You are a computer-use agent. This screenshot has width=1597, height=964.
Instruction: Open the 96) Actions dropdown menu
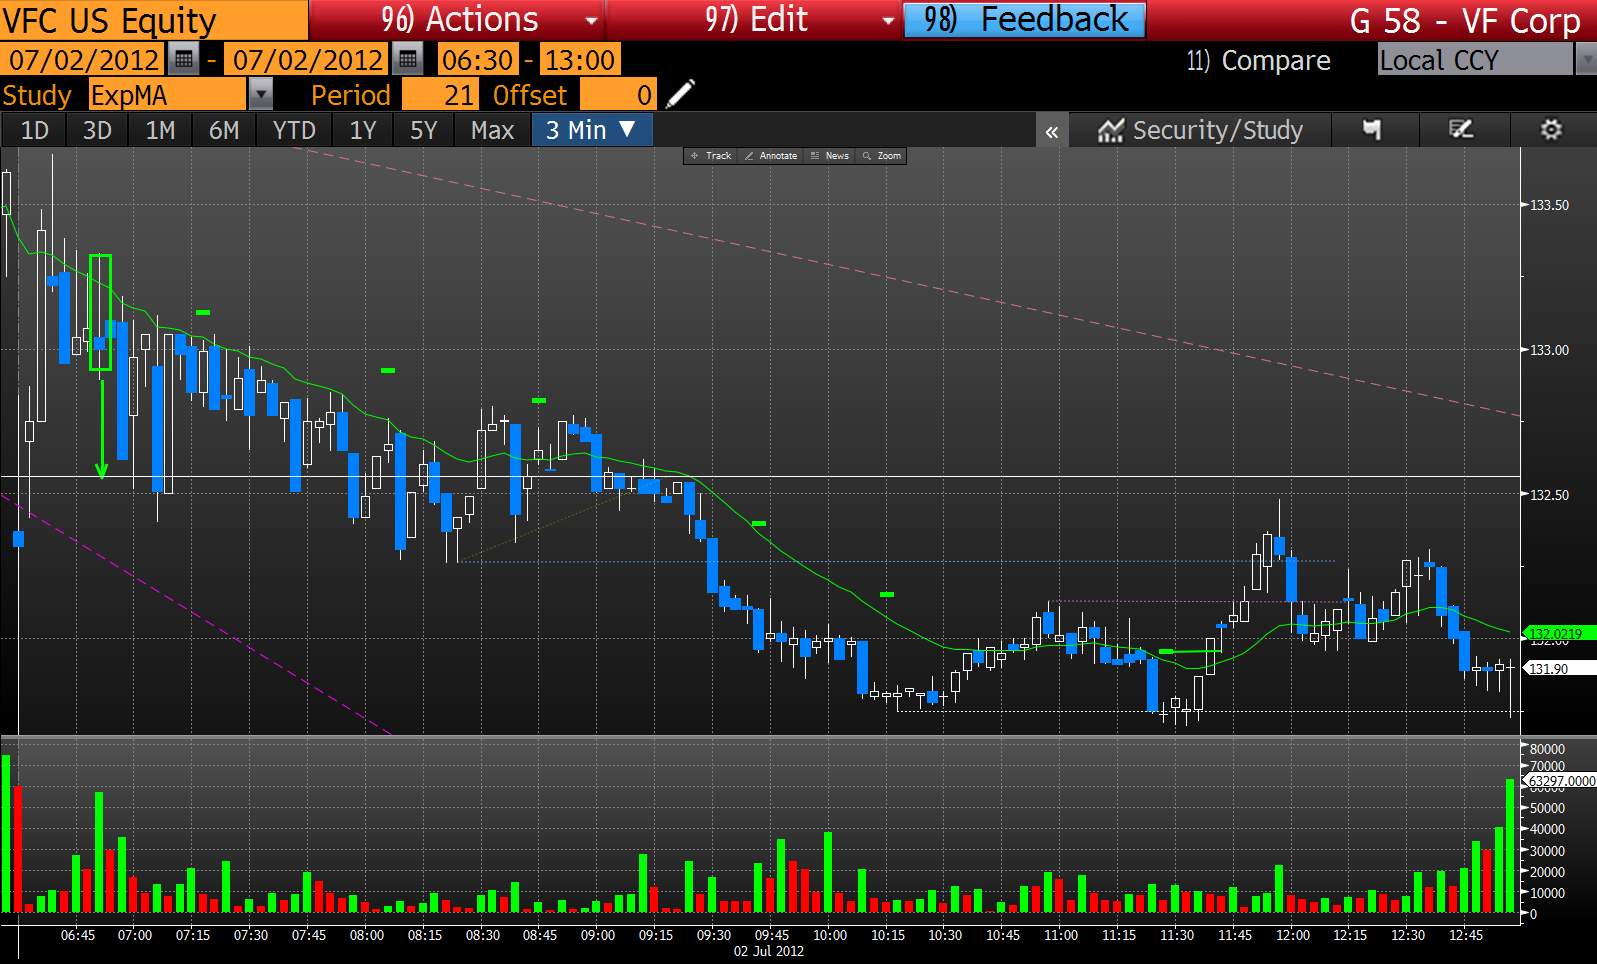(x=460, y=20)
